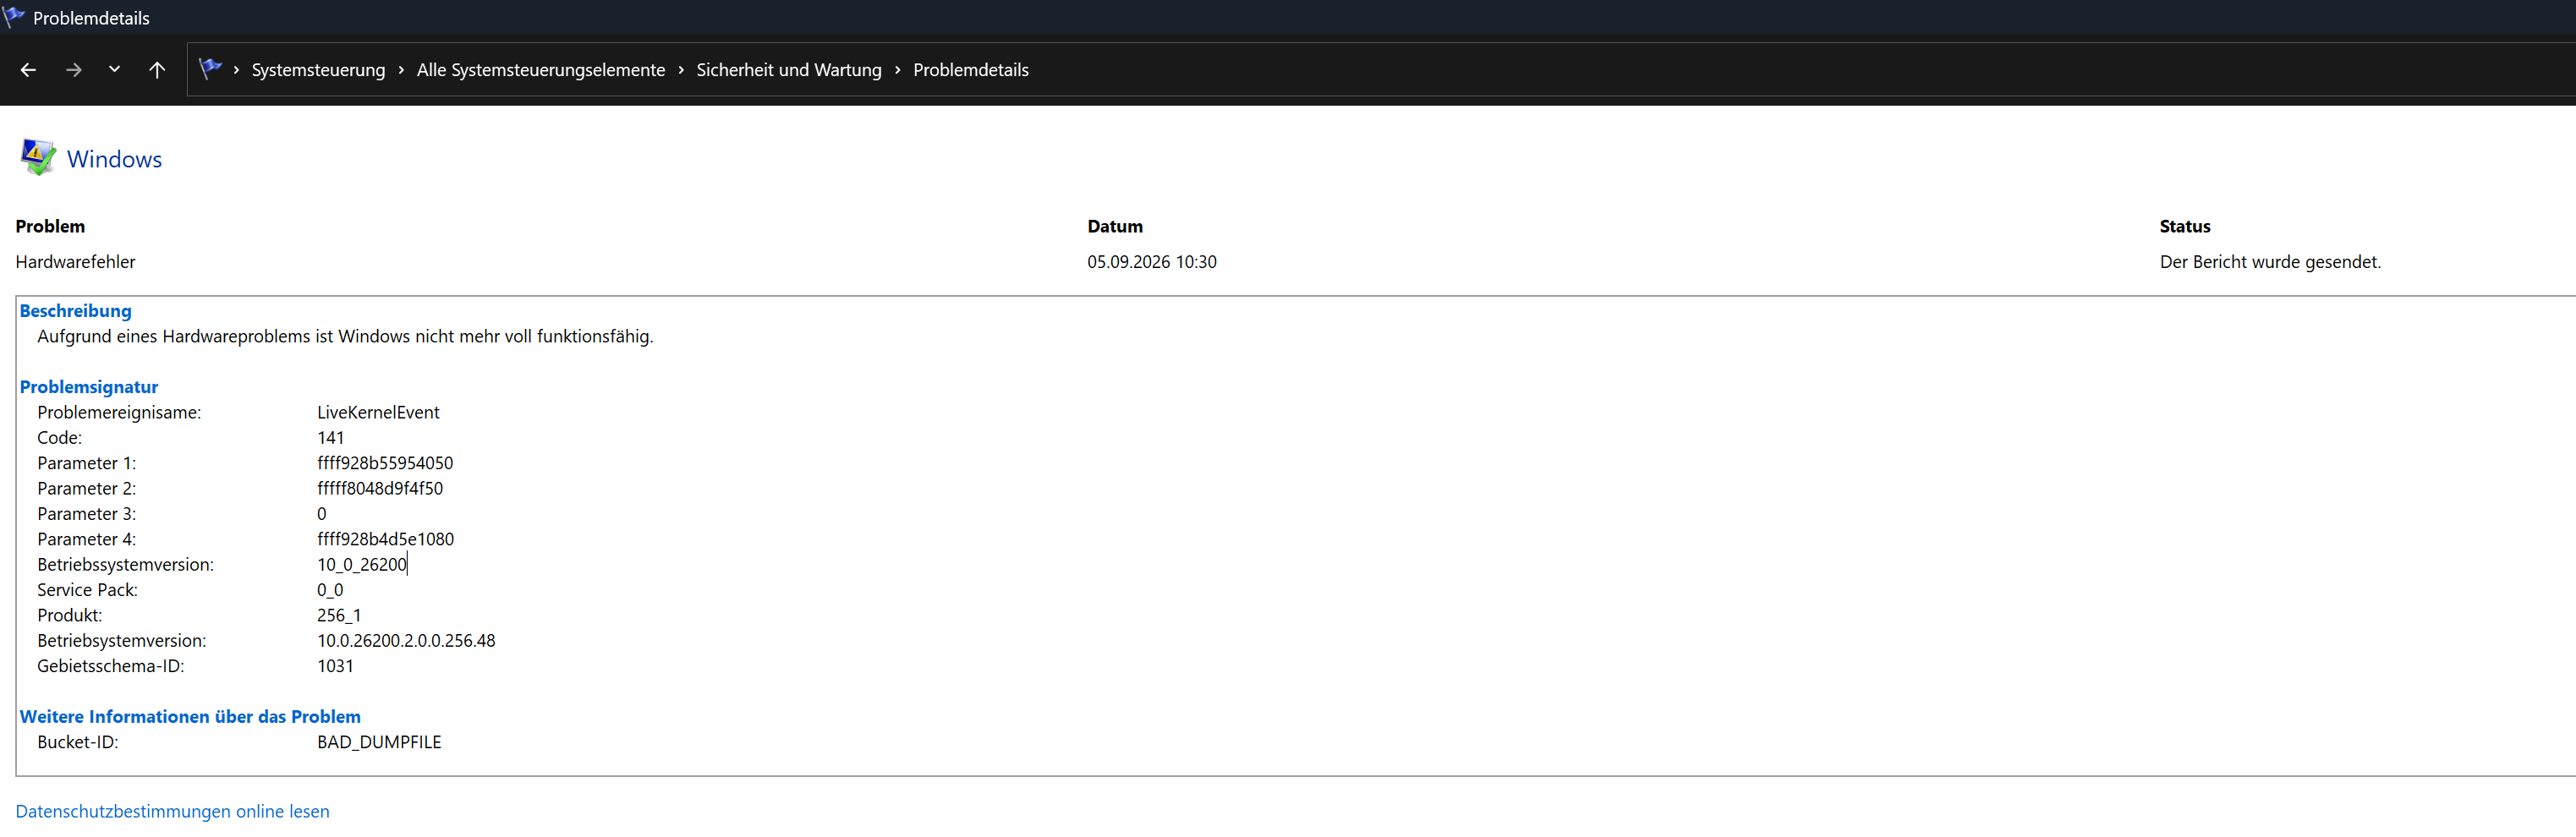The height and width of the screenshot is (837, 2576).
Task: Go up one level with up arrow
Action: coord(157,70)
